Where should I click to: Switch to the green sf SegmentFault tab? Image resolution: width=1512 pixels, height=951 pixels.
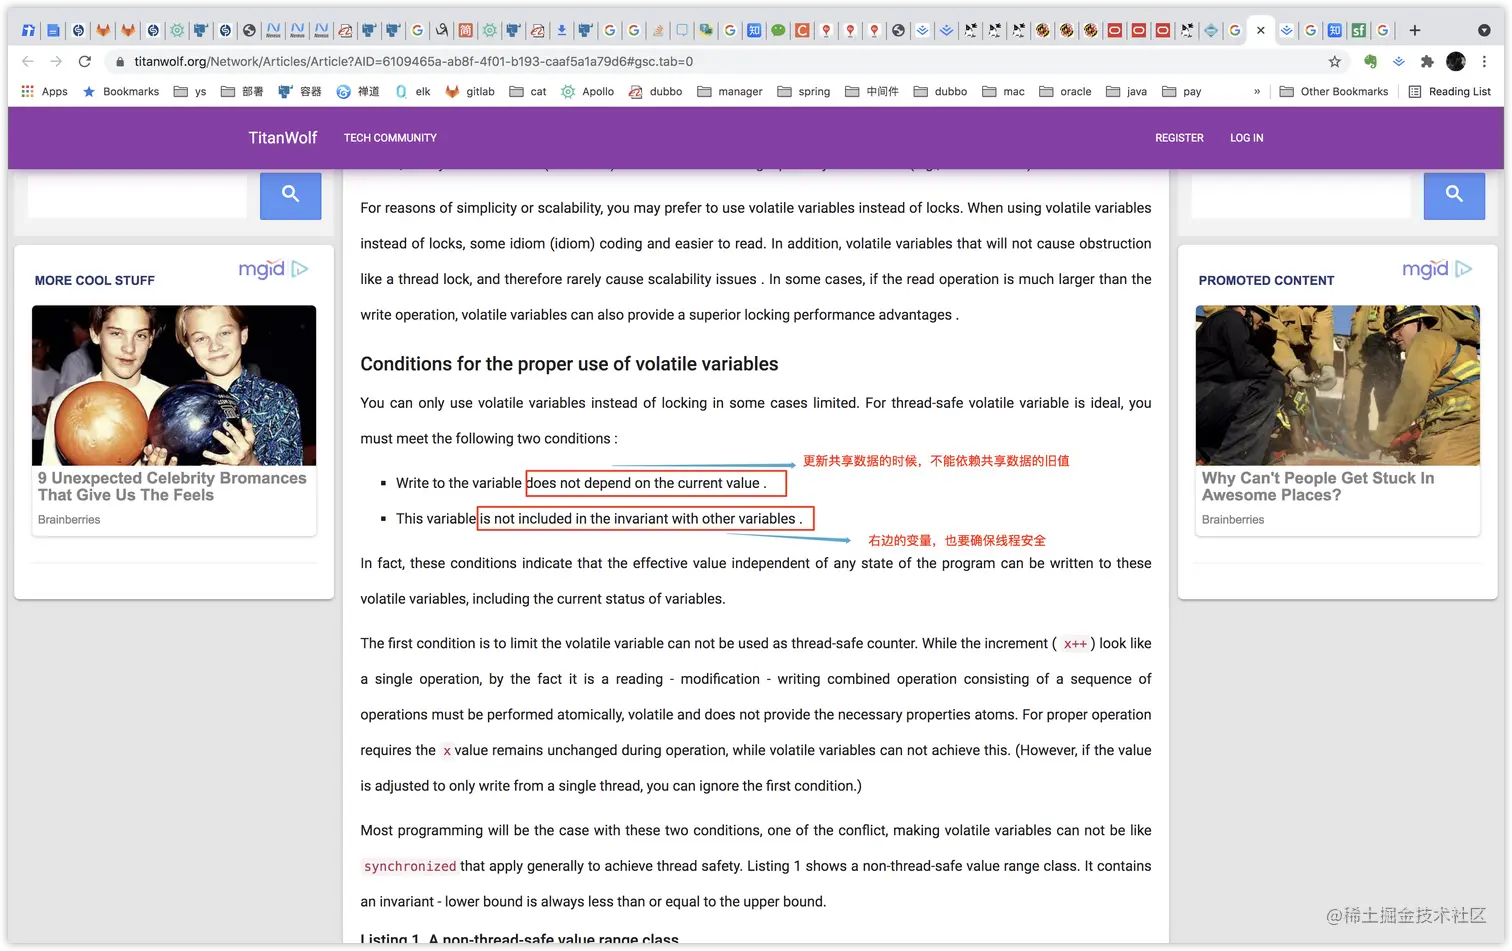tap(1358, 30)
